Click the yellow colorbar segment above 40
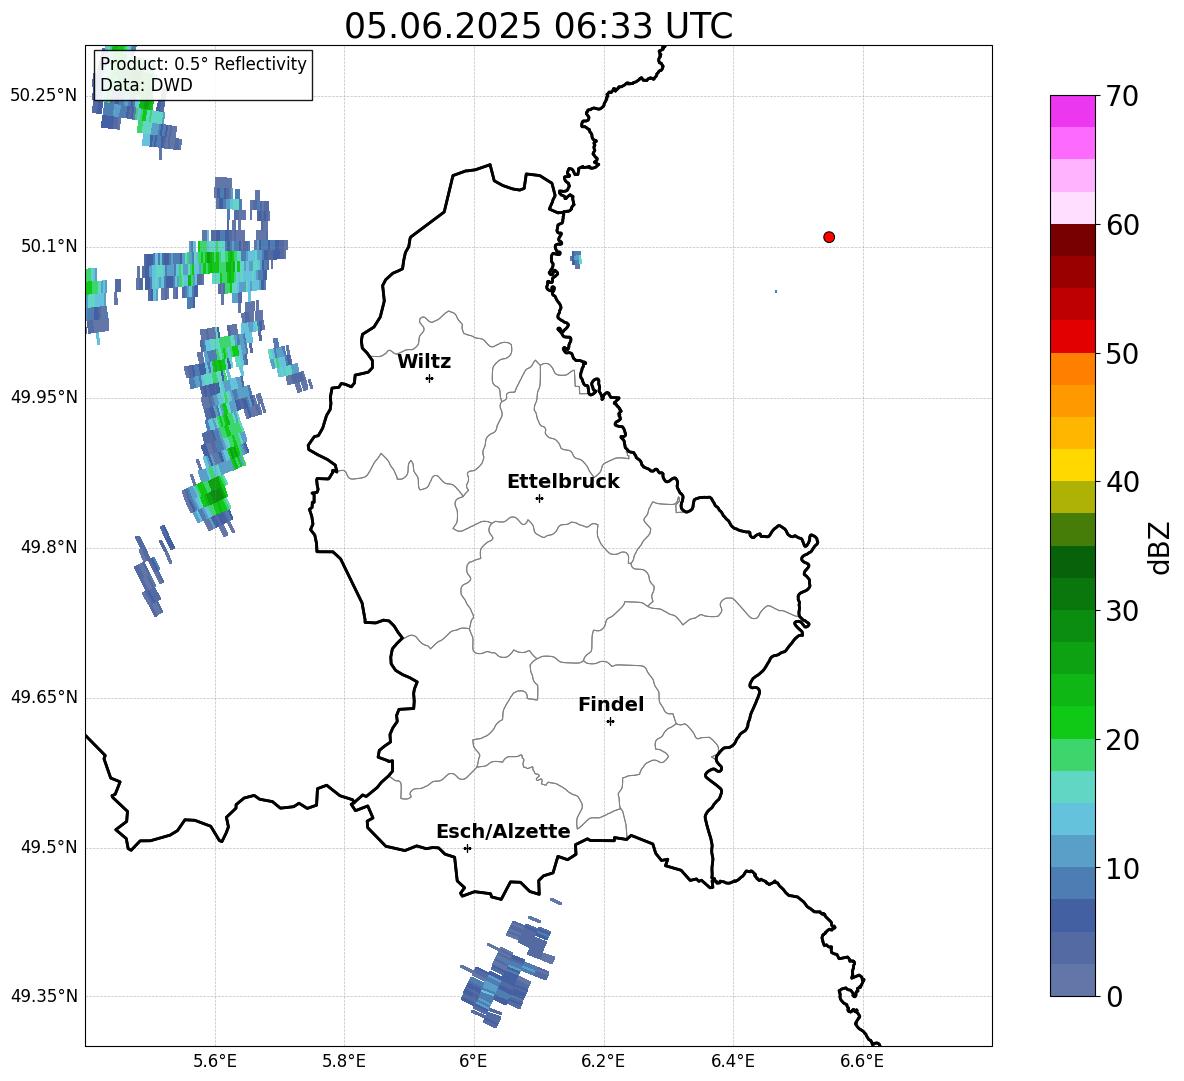The image size is (1184, 1081). (x=1072, y=465)
